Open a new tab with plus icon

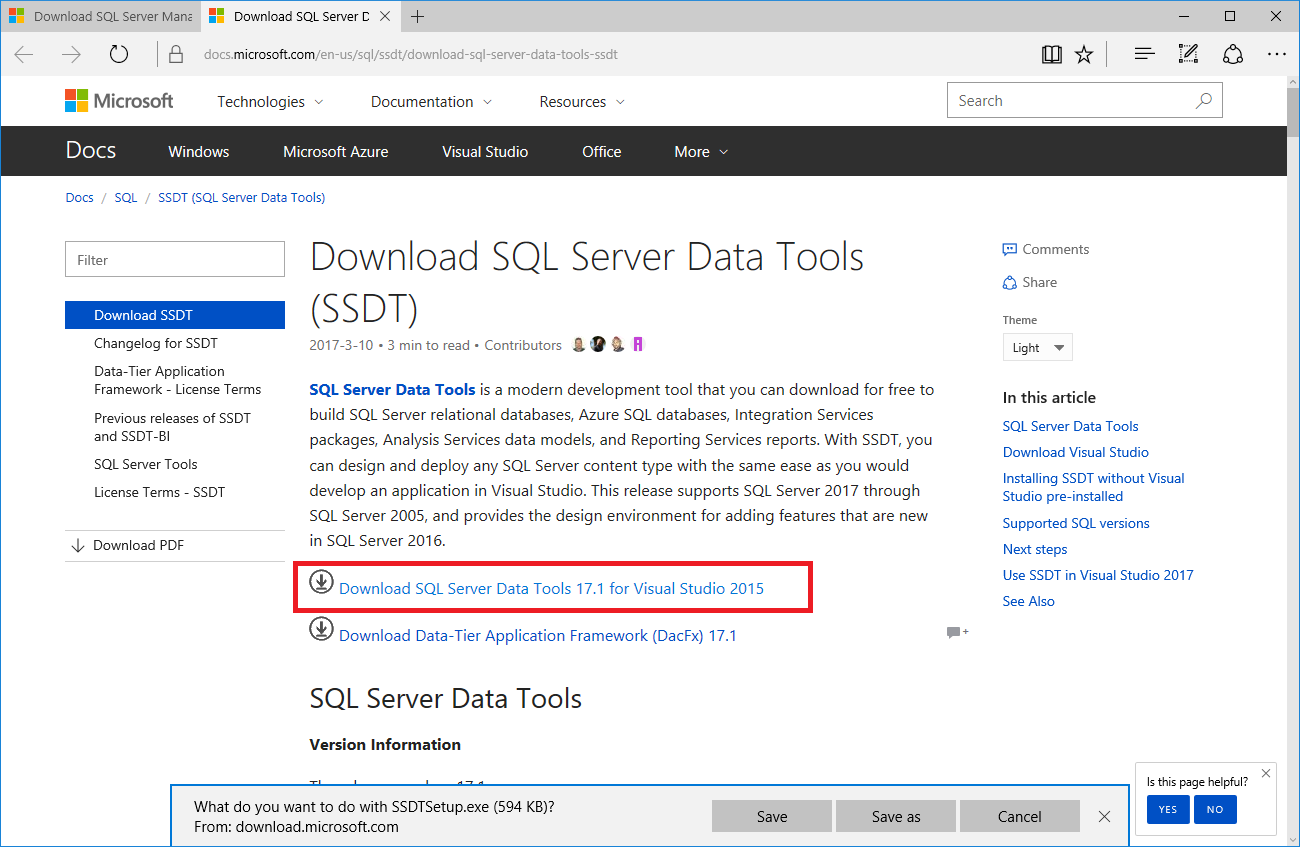click(x=418, y=16)
